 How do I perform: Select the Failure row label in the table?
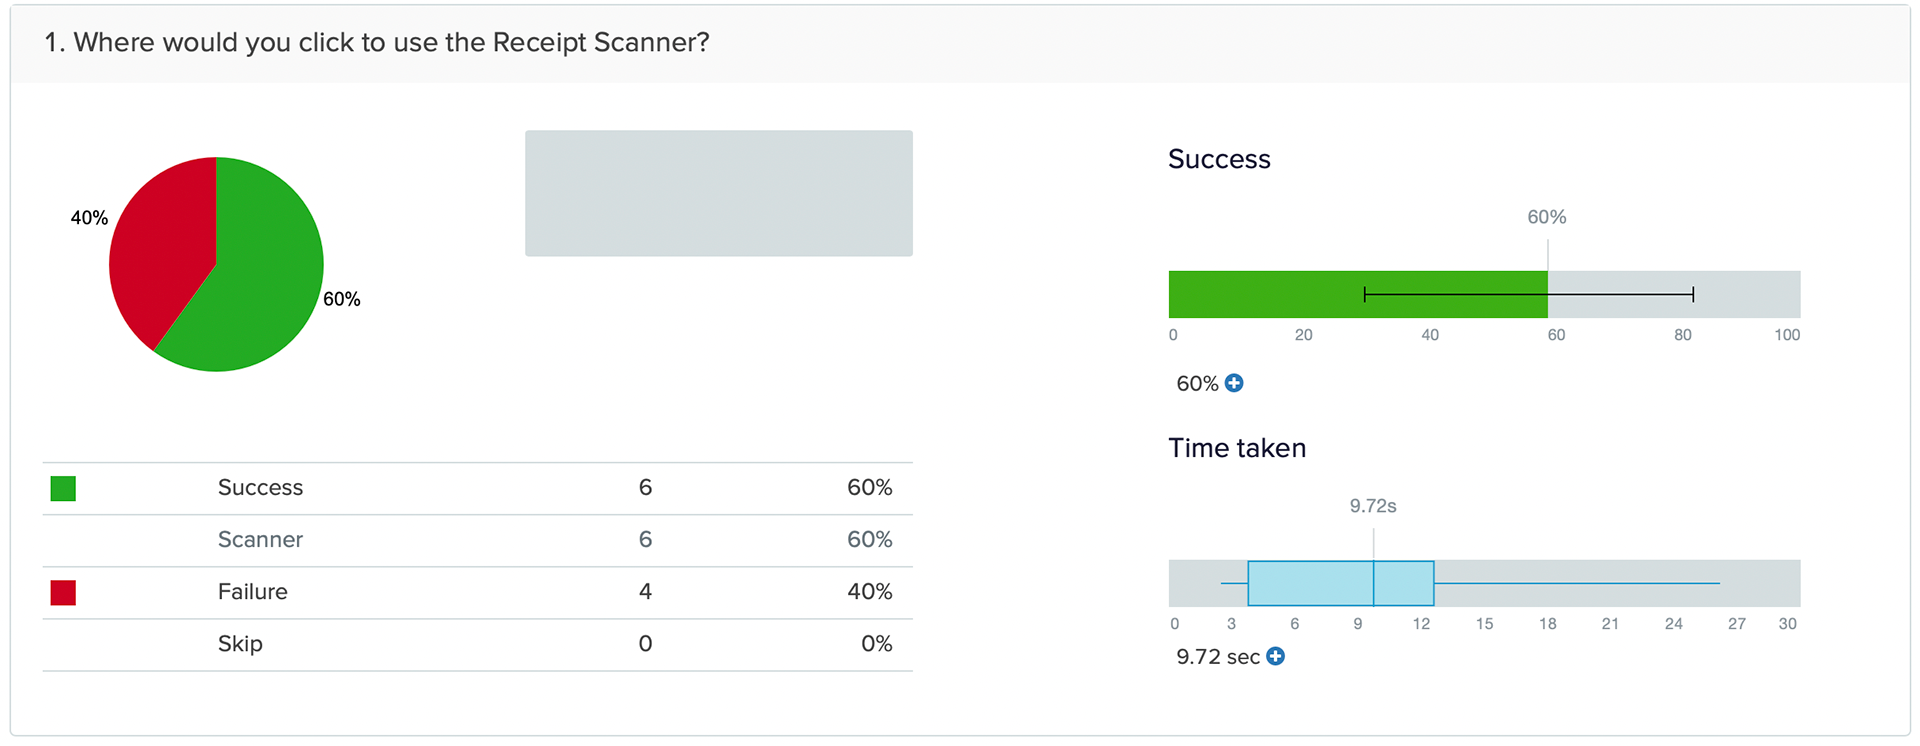pyautogui.click(x=252, y=591)
